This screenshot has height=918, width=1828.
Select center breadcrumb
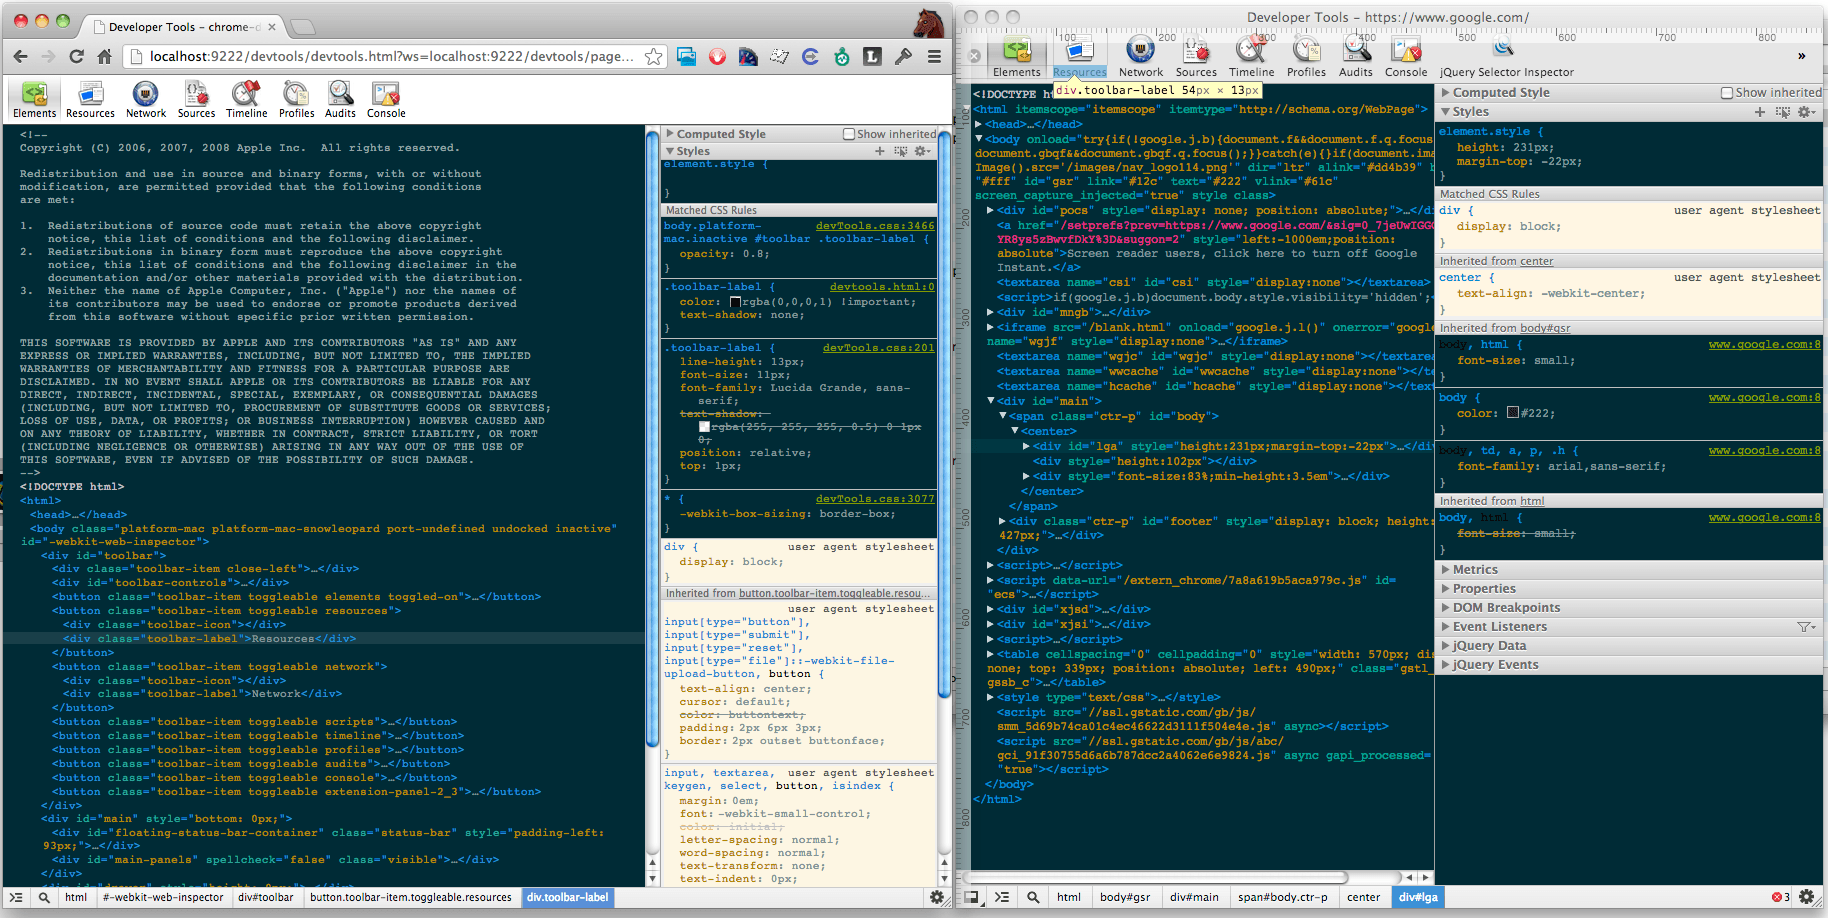1363,897
